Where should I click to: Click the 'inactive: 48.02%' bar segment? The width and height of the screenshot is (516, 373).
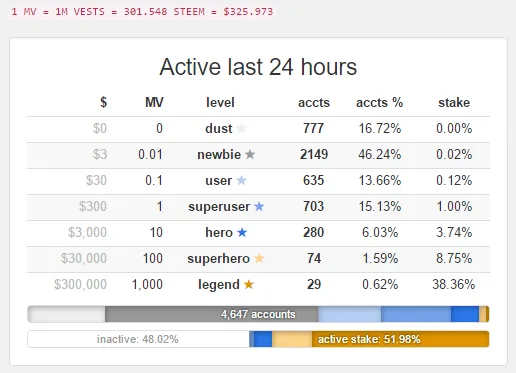[x=138, y=339]
